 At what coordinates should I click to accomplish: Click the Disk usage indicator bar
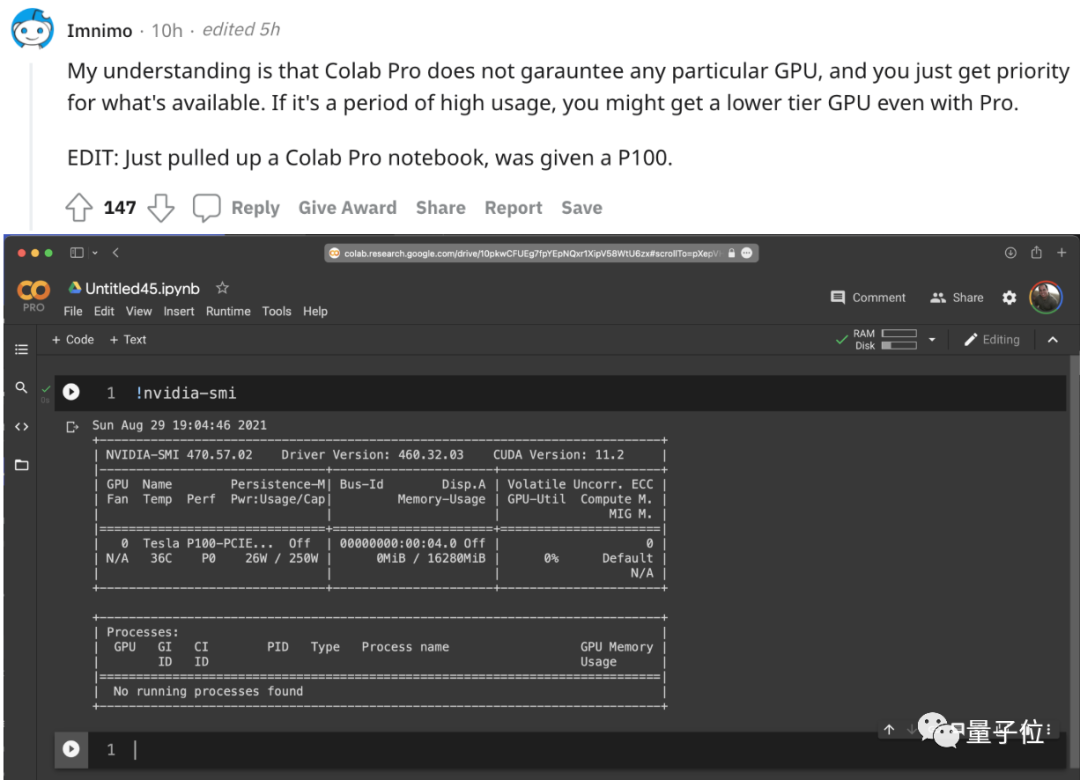[x=900, y=345]
